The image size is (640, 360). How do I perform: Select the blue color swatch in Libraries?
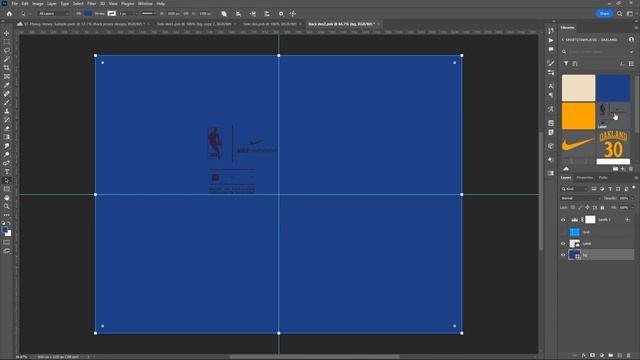click(613, 88)
